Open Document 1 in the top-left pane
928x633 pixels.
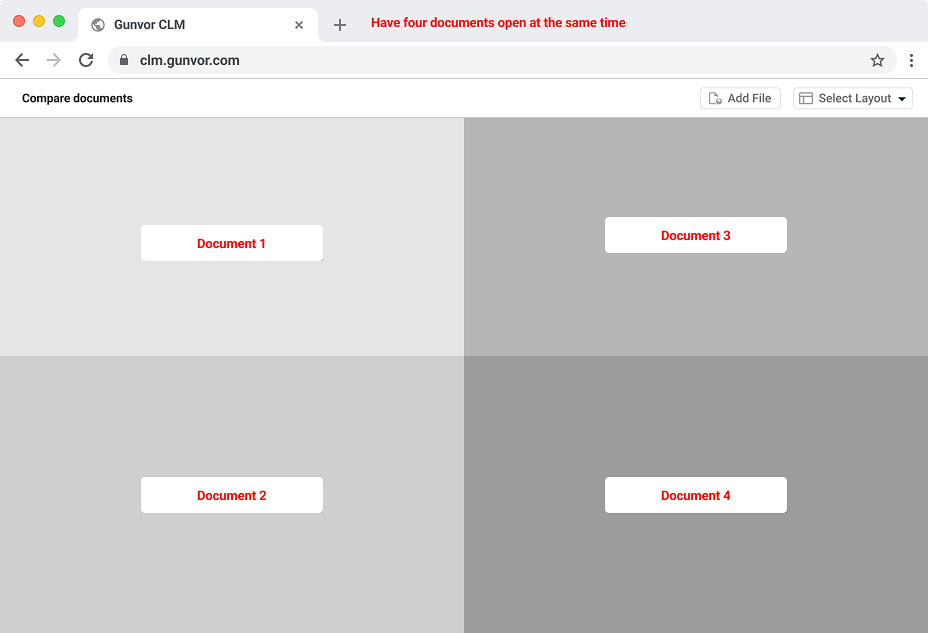point(231,243)
